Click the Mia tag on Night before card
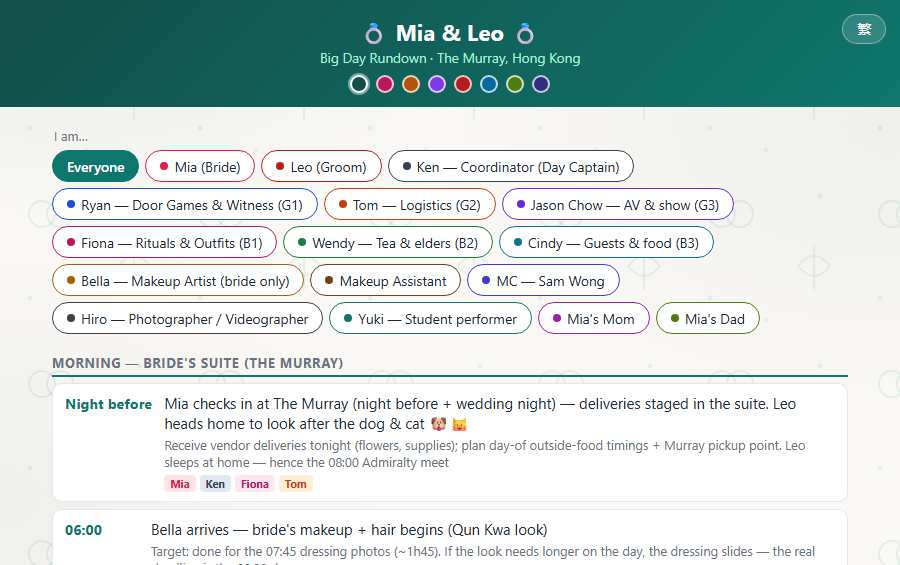 click(180, 483)
